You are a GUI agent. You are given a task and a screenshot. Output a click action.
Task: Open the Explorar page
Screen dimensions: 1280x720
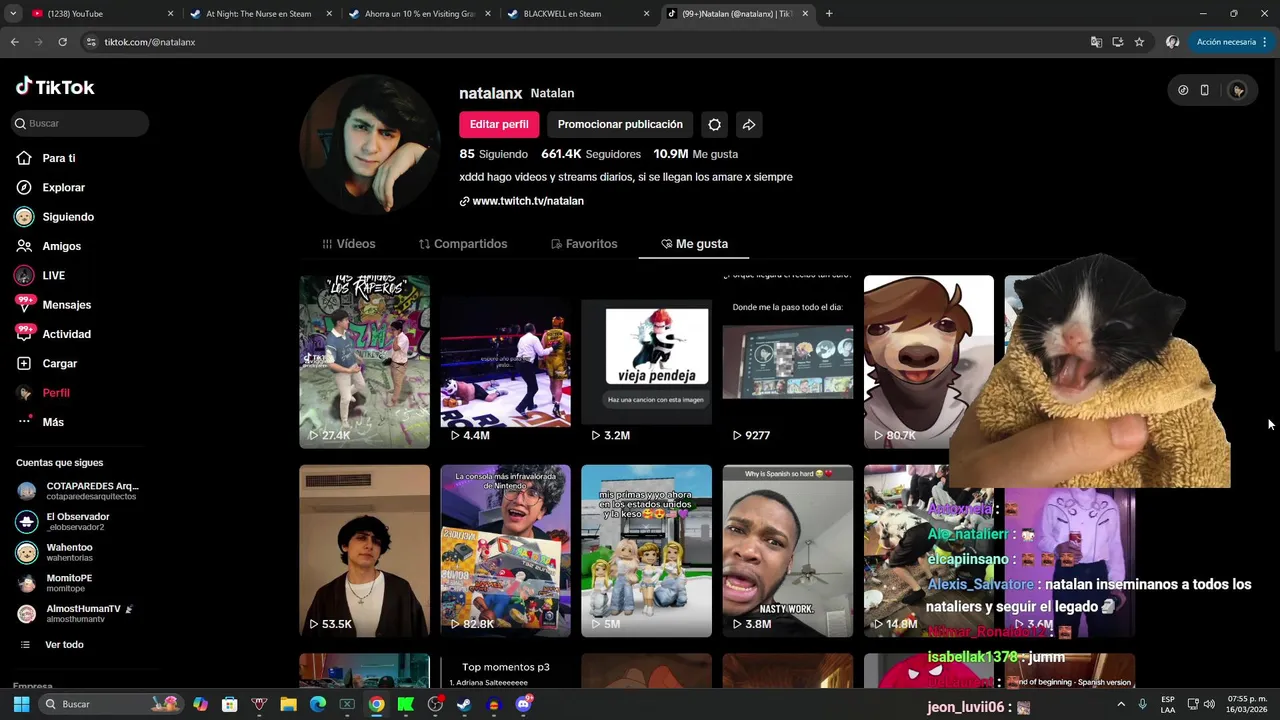pyautogui.click(x=50, y=187)
